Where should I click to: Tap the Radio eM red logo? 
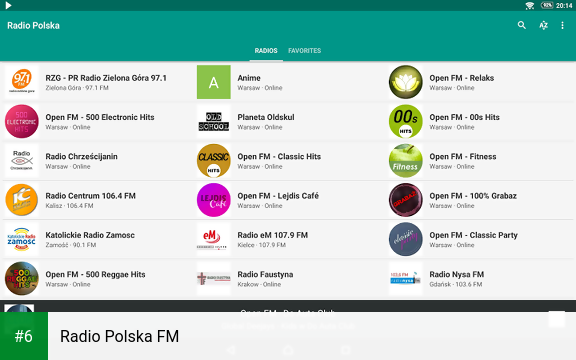214,239
